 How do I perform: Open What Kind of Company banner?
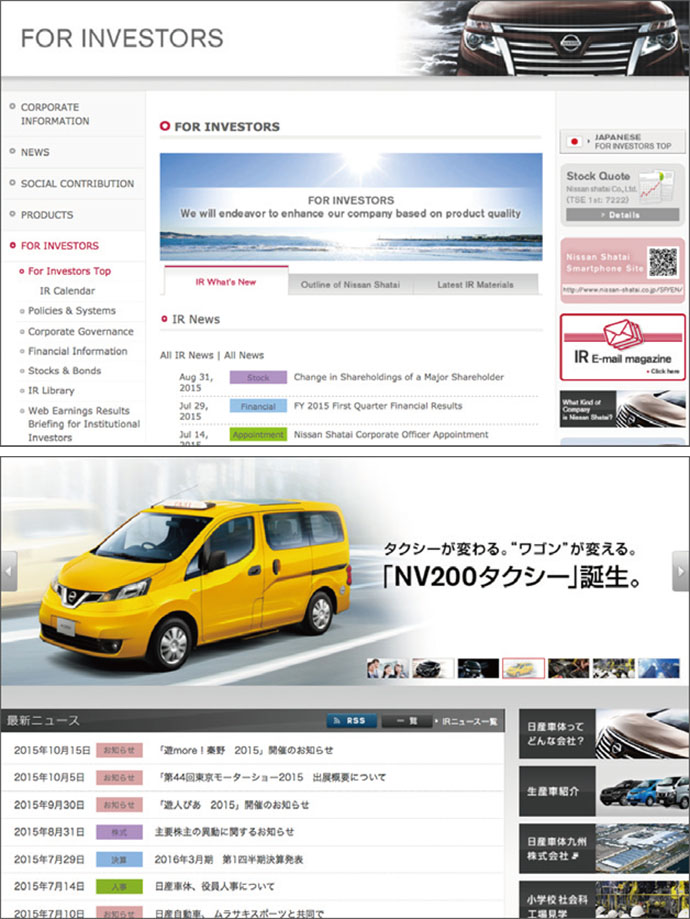pos(623,409)
